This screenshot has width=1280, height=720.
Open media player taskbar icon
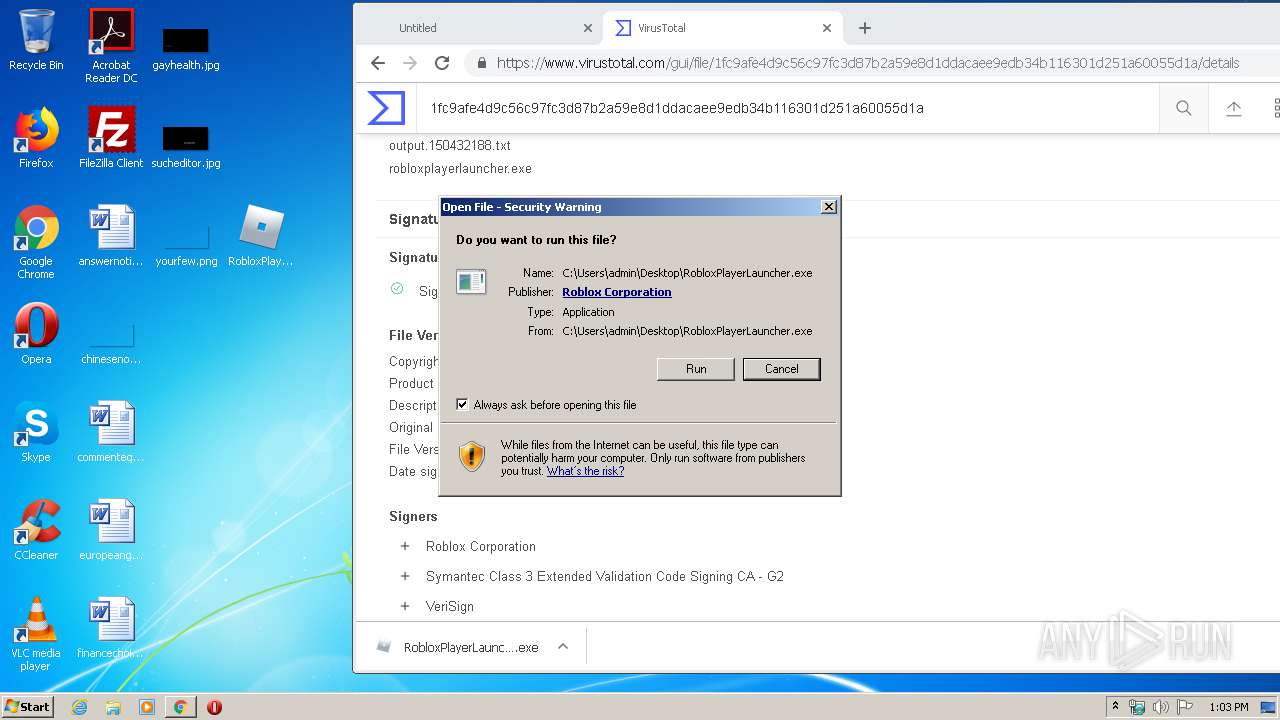click(x=147, y=707)
